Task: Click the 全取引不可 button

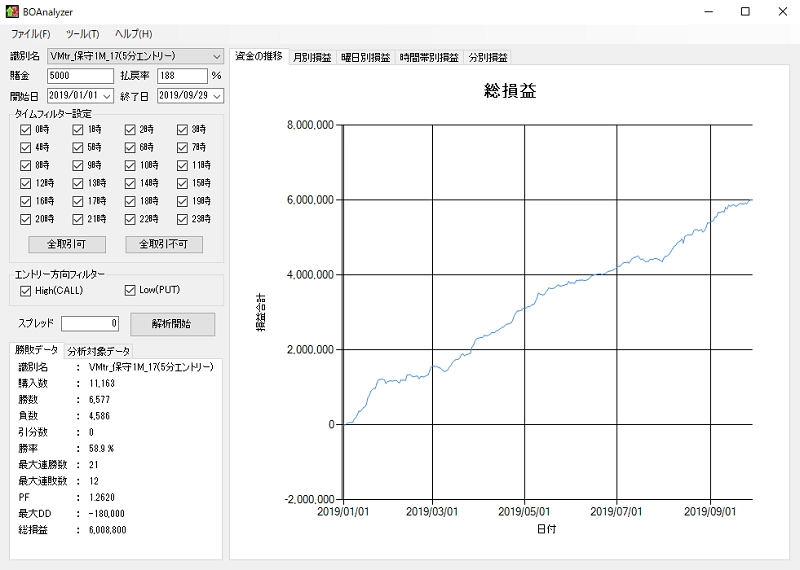Action: (164, 244)
